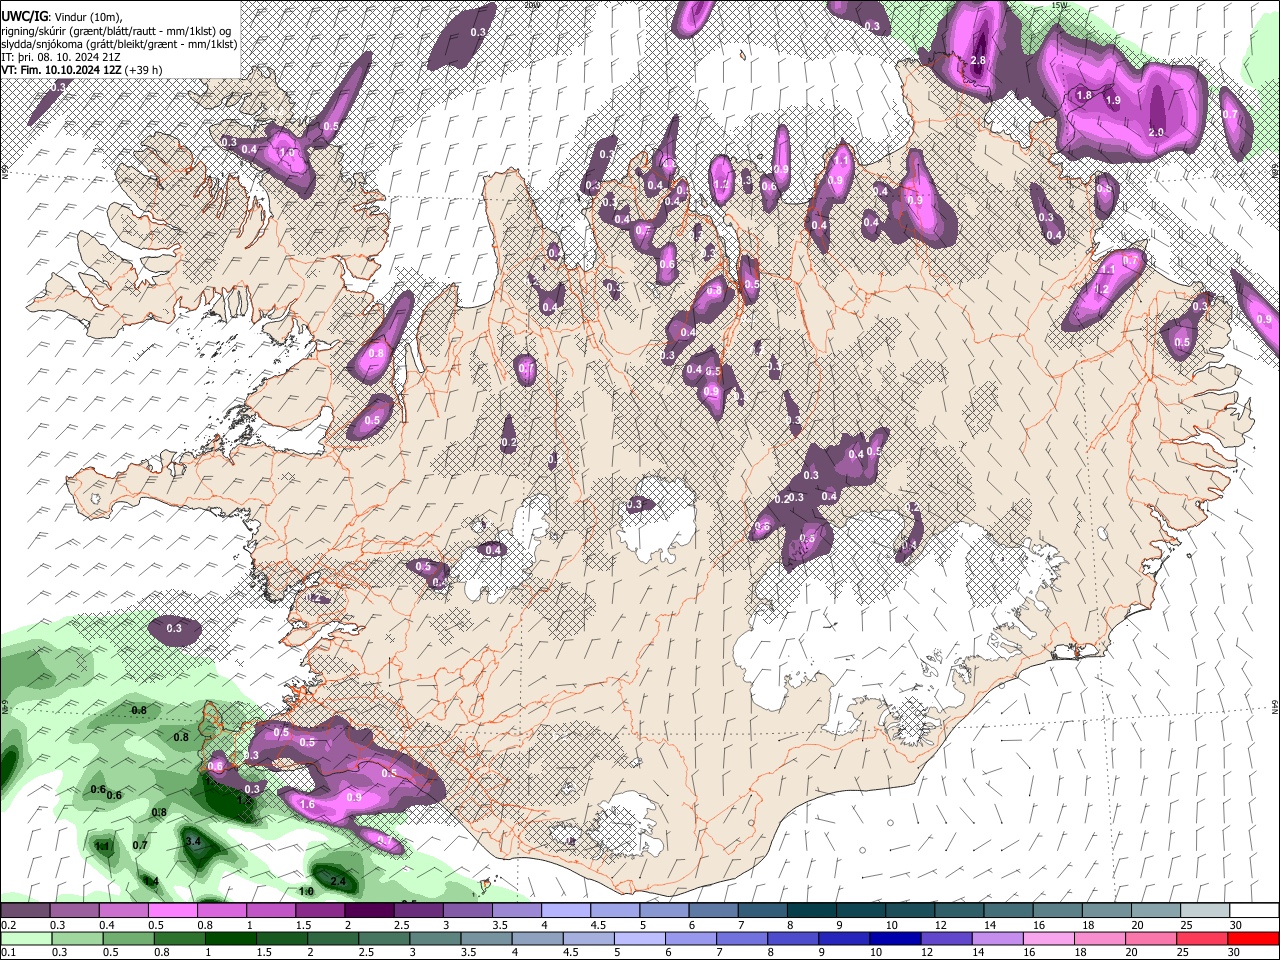Click the "0.1" label in the rain legend row
Viewport: 1280px width, 960px height.
pyautogui.click(x=8, y=952)
